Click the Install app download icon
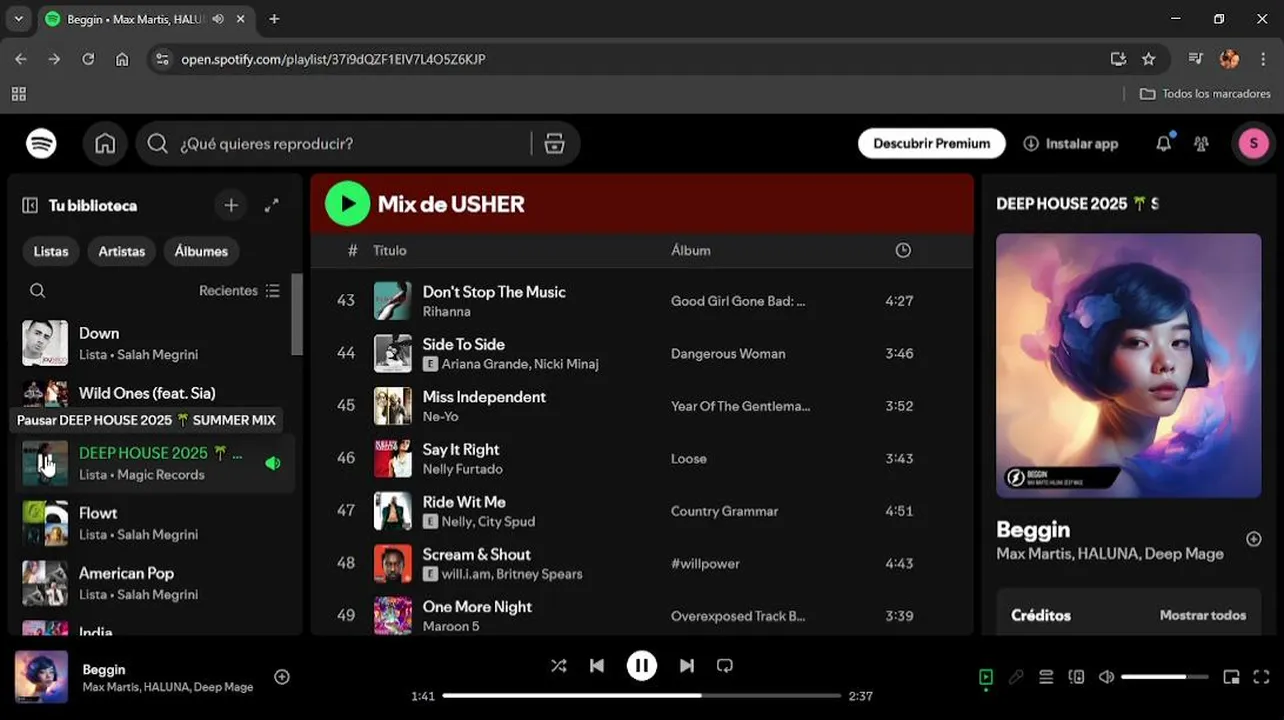Screen dimensions: 1284x720 coord(1031,144)
